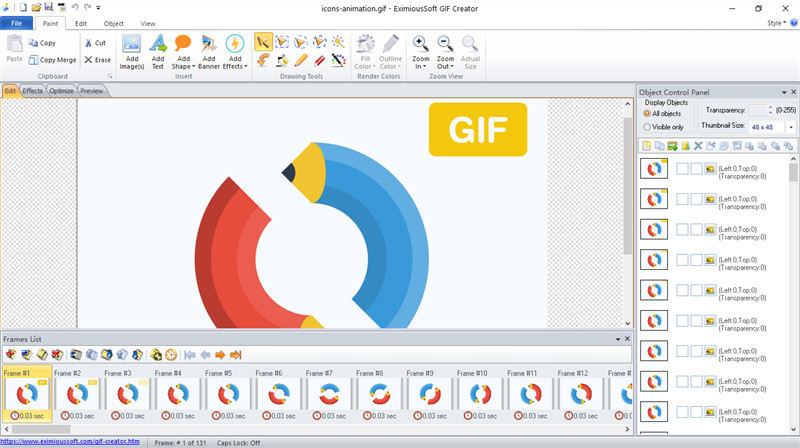Click the Actual Size magnifier icon
The image size is (800, 448).
pos(470,44)
